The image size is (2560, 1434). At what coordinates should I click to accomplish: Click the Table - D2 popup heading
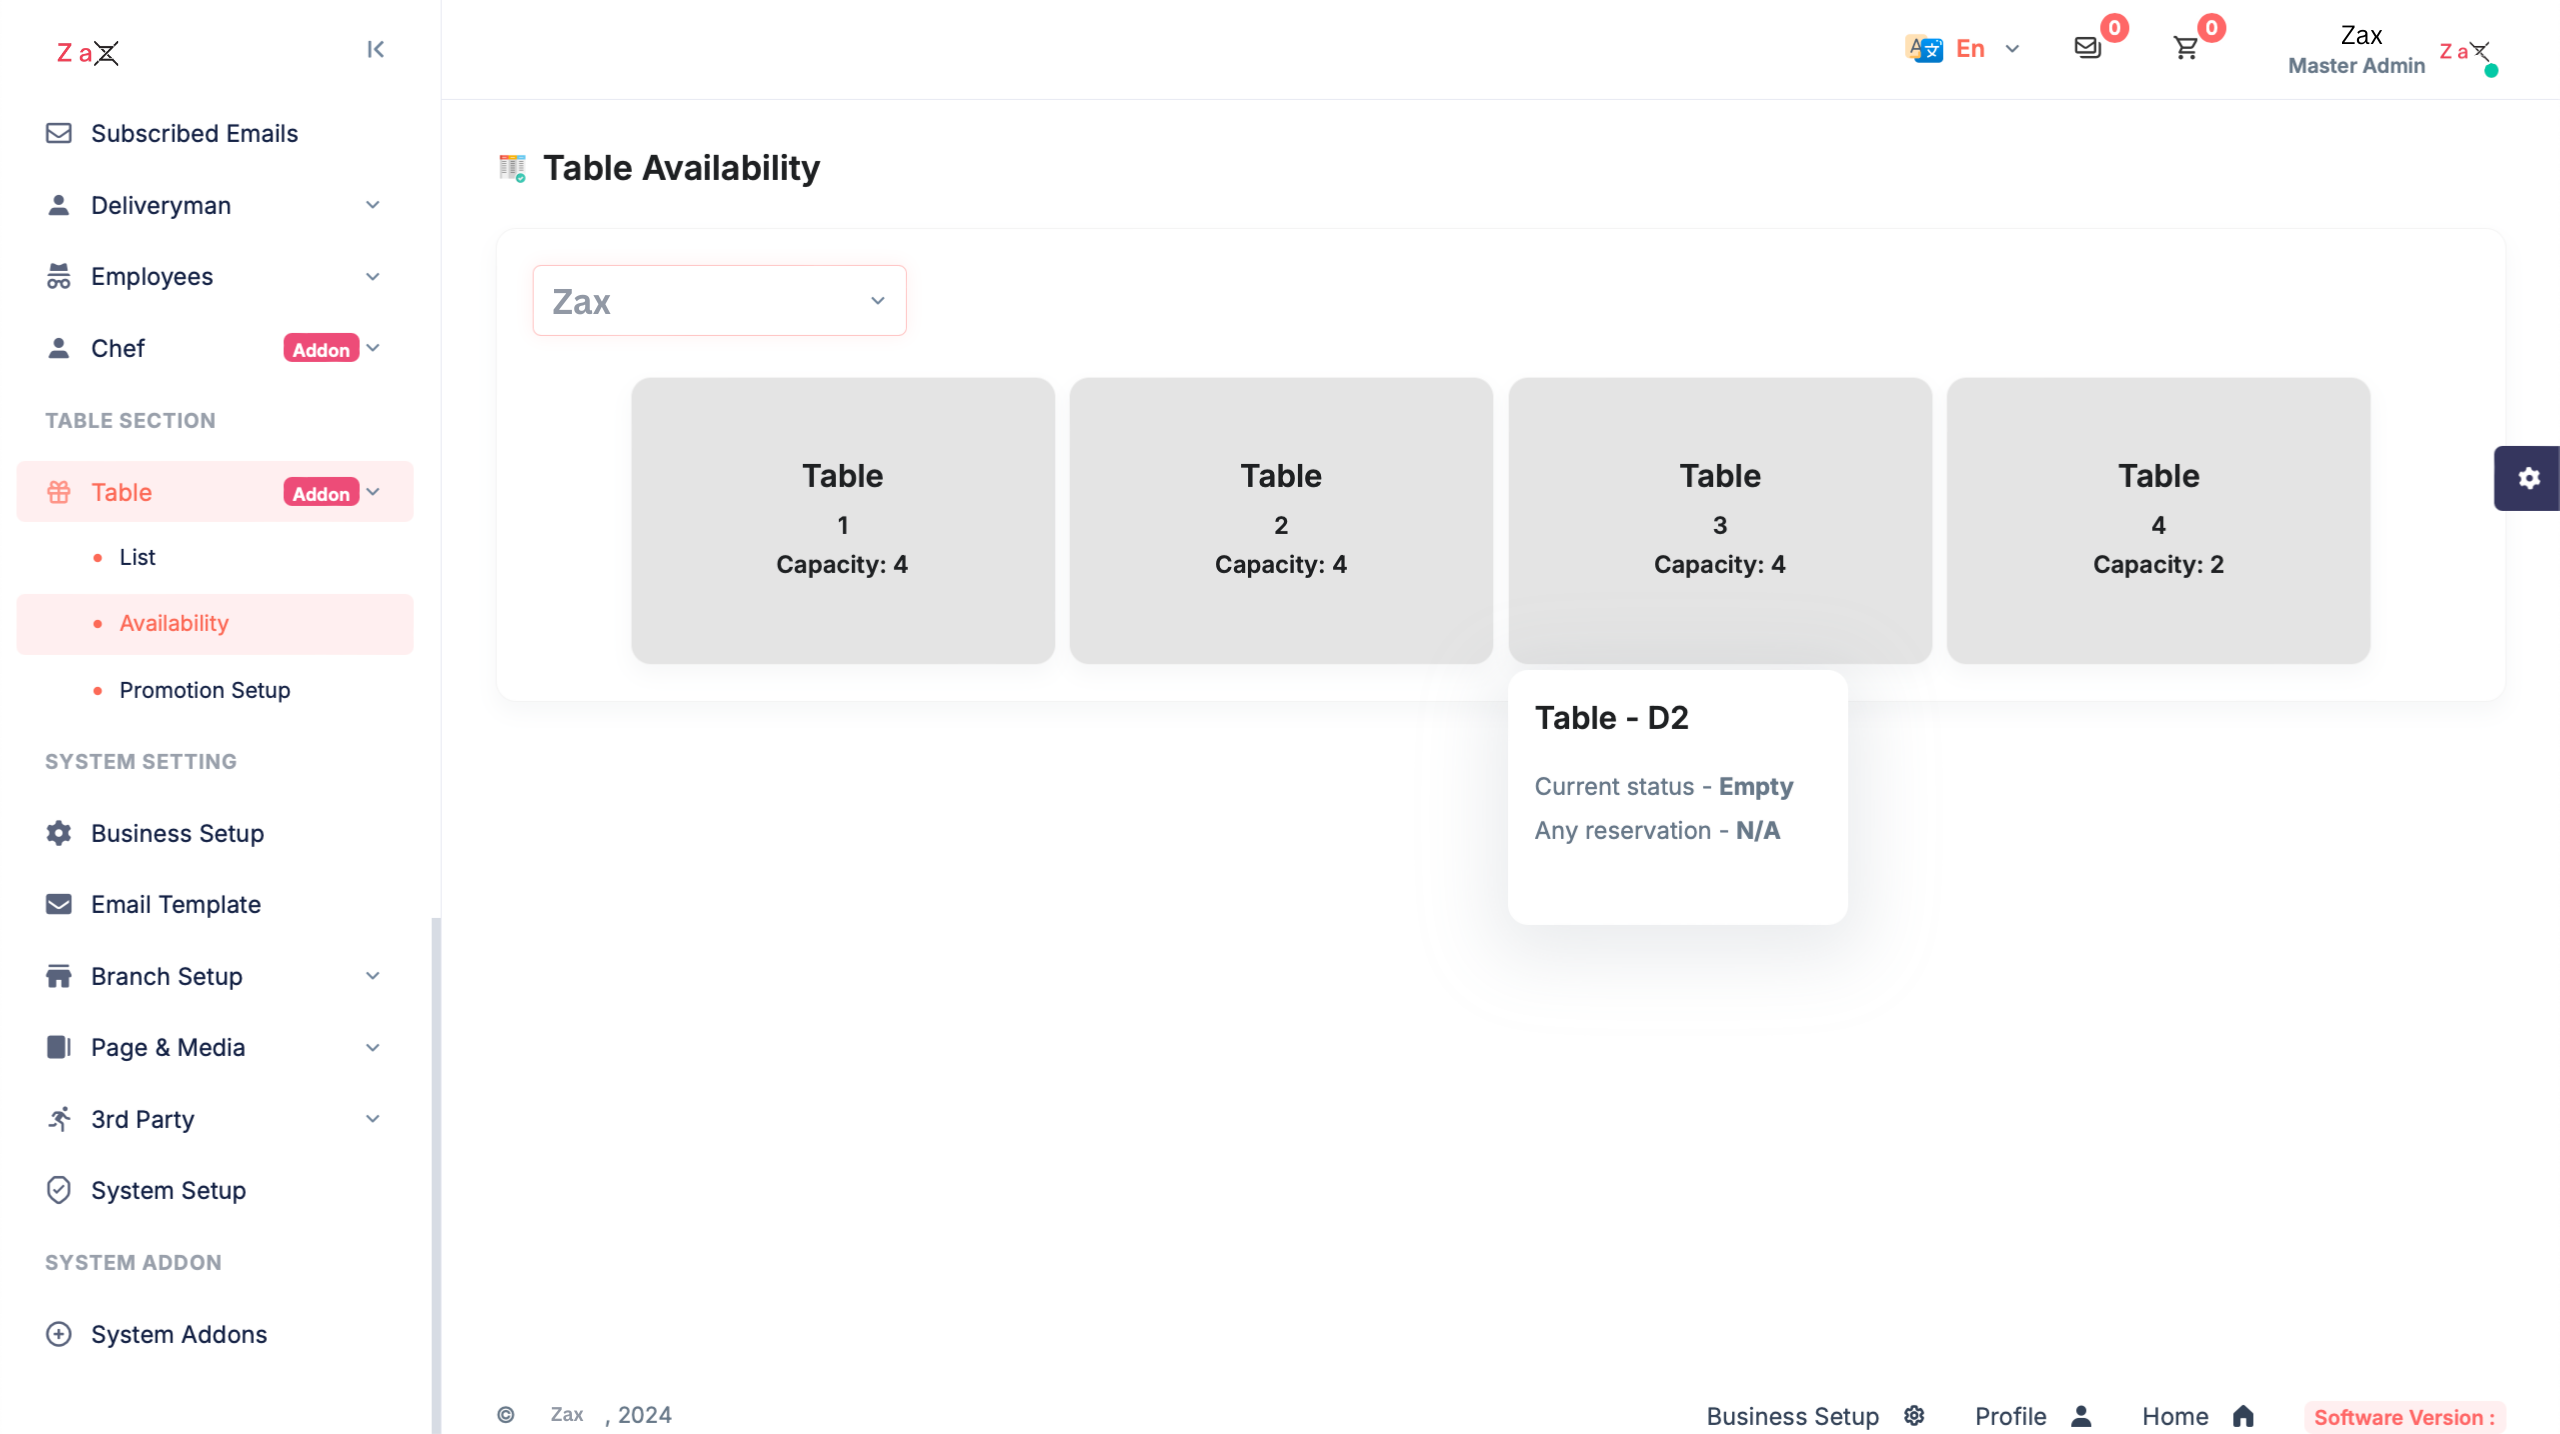[1611, 718]
